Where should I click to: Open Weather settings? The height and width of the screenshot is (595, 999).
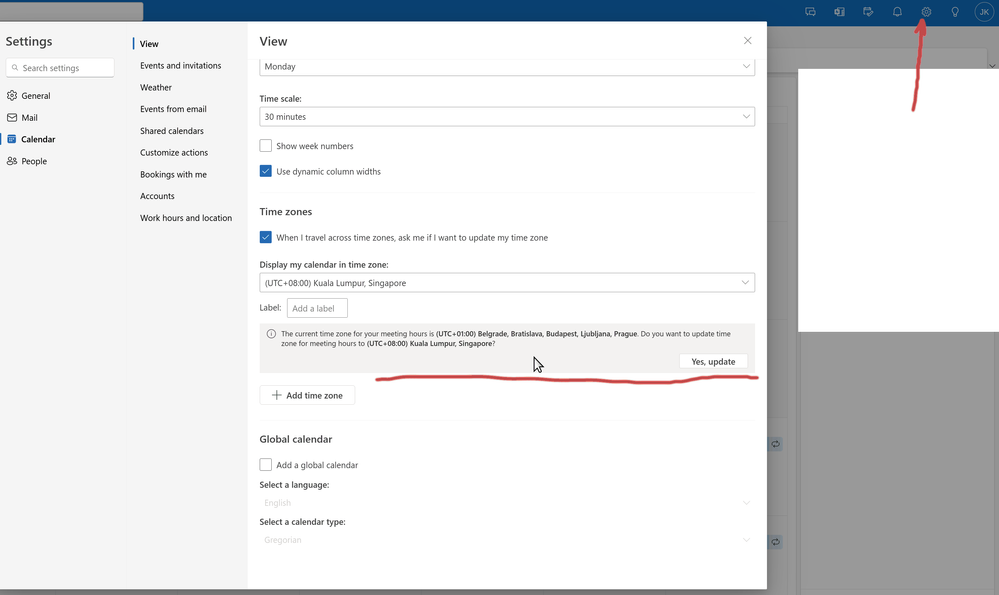(x=156, y=87)
